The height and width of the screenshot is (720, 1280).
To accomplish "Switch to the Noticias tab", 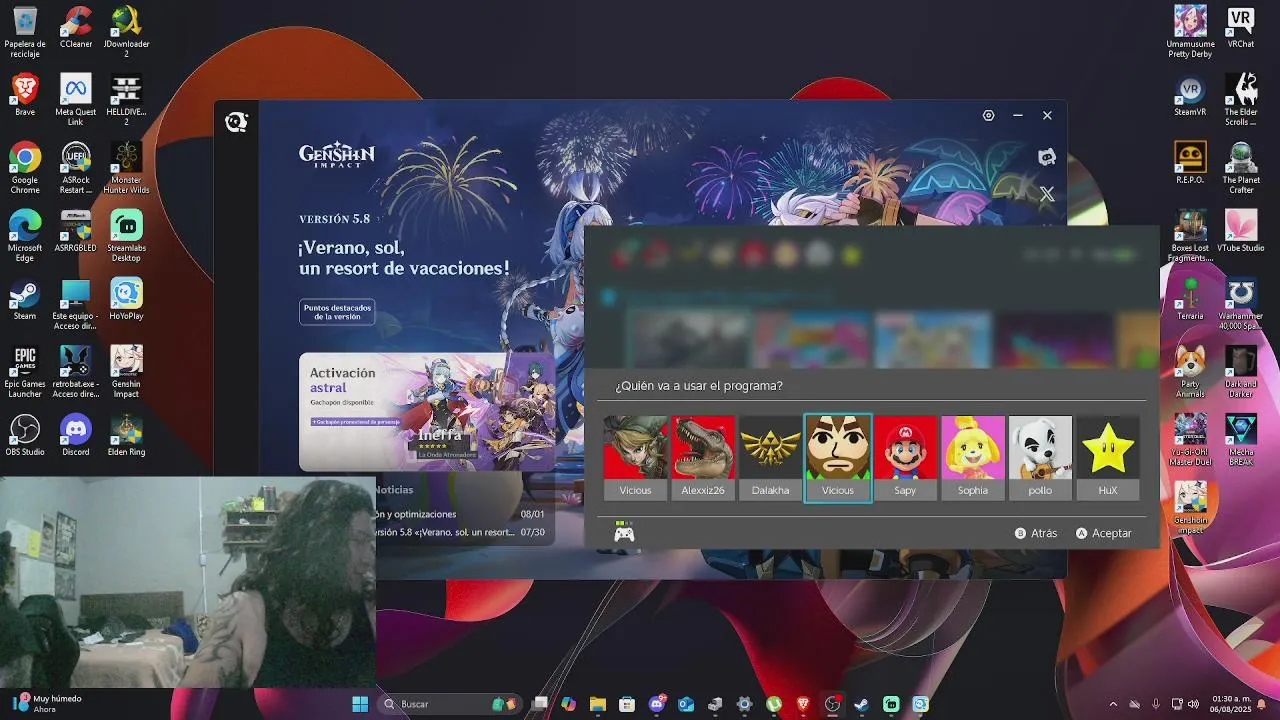I will pos(394,490).
